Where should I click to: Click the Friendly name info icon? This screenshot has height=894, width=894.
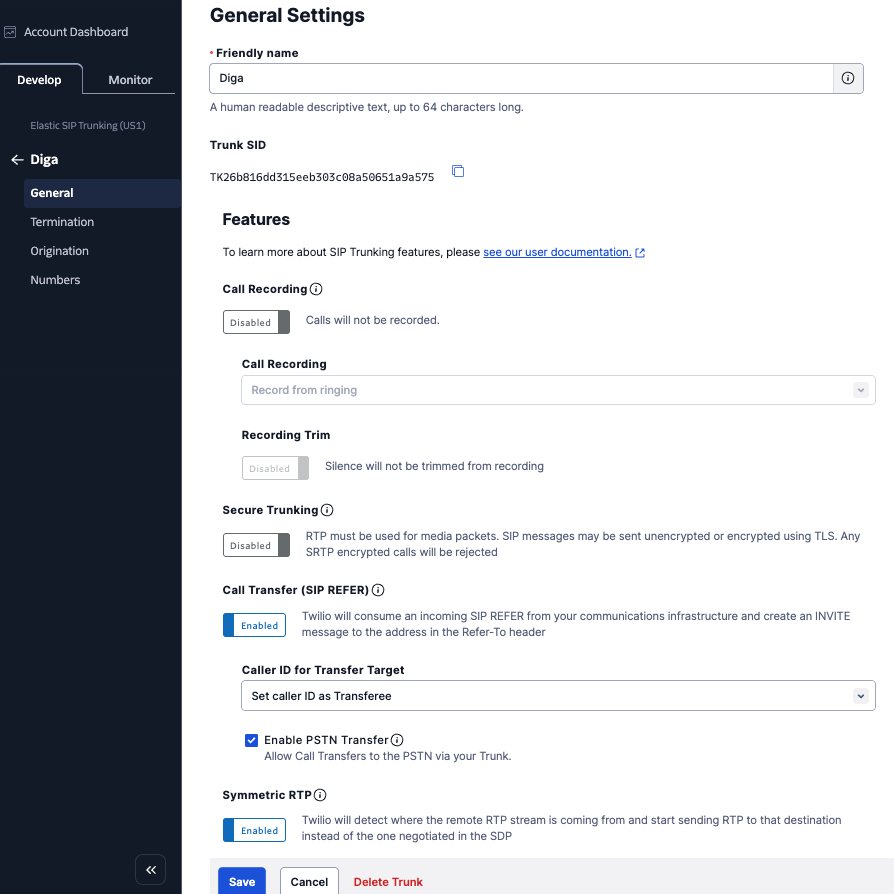[x=848, y=78]
